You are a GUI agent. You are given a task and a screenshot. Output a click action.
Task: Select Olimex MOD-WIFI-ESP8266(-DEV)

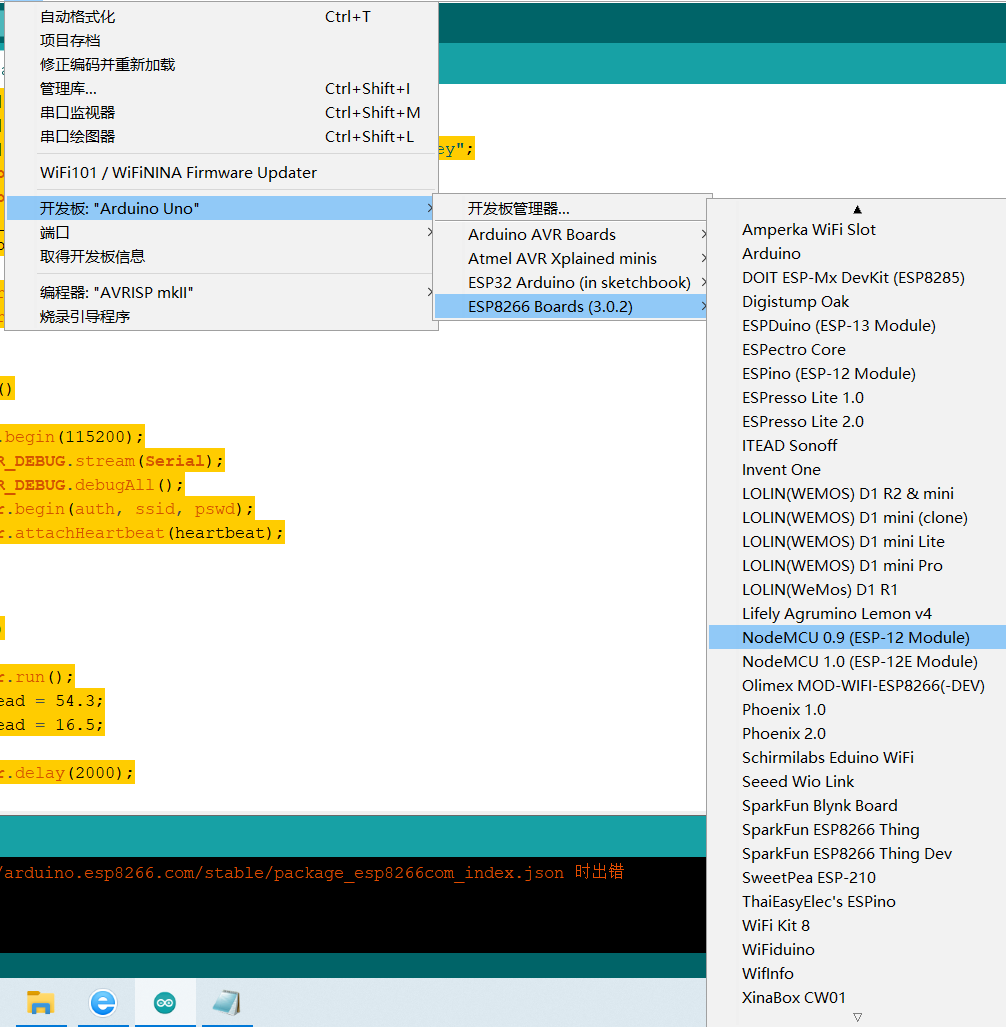pyautogui.click(x=857, y=686)
